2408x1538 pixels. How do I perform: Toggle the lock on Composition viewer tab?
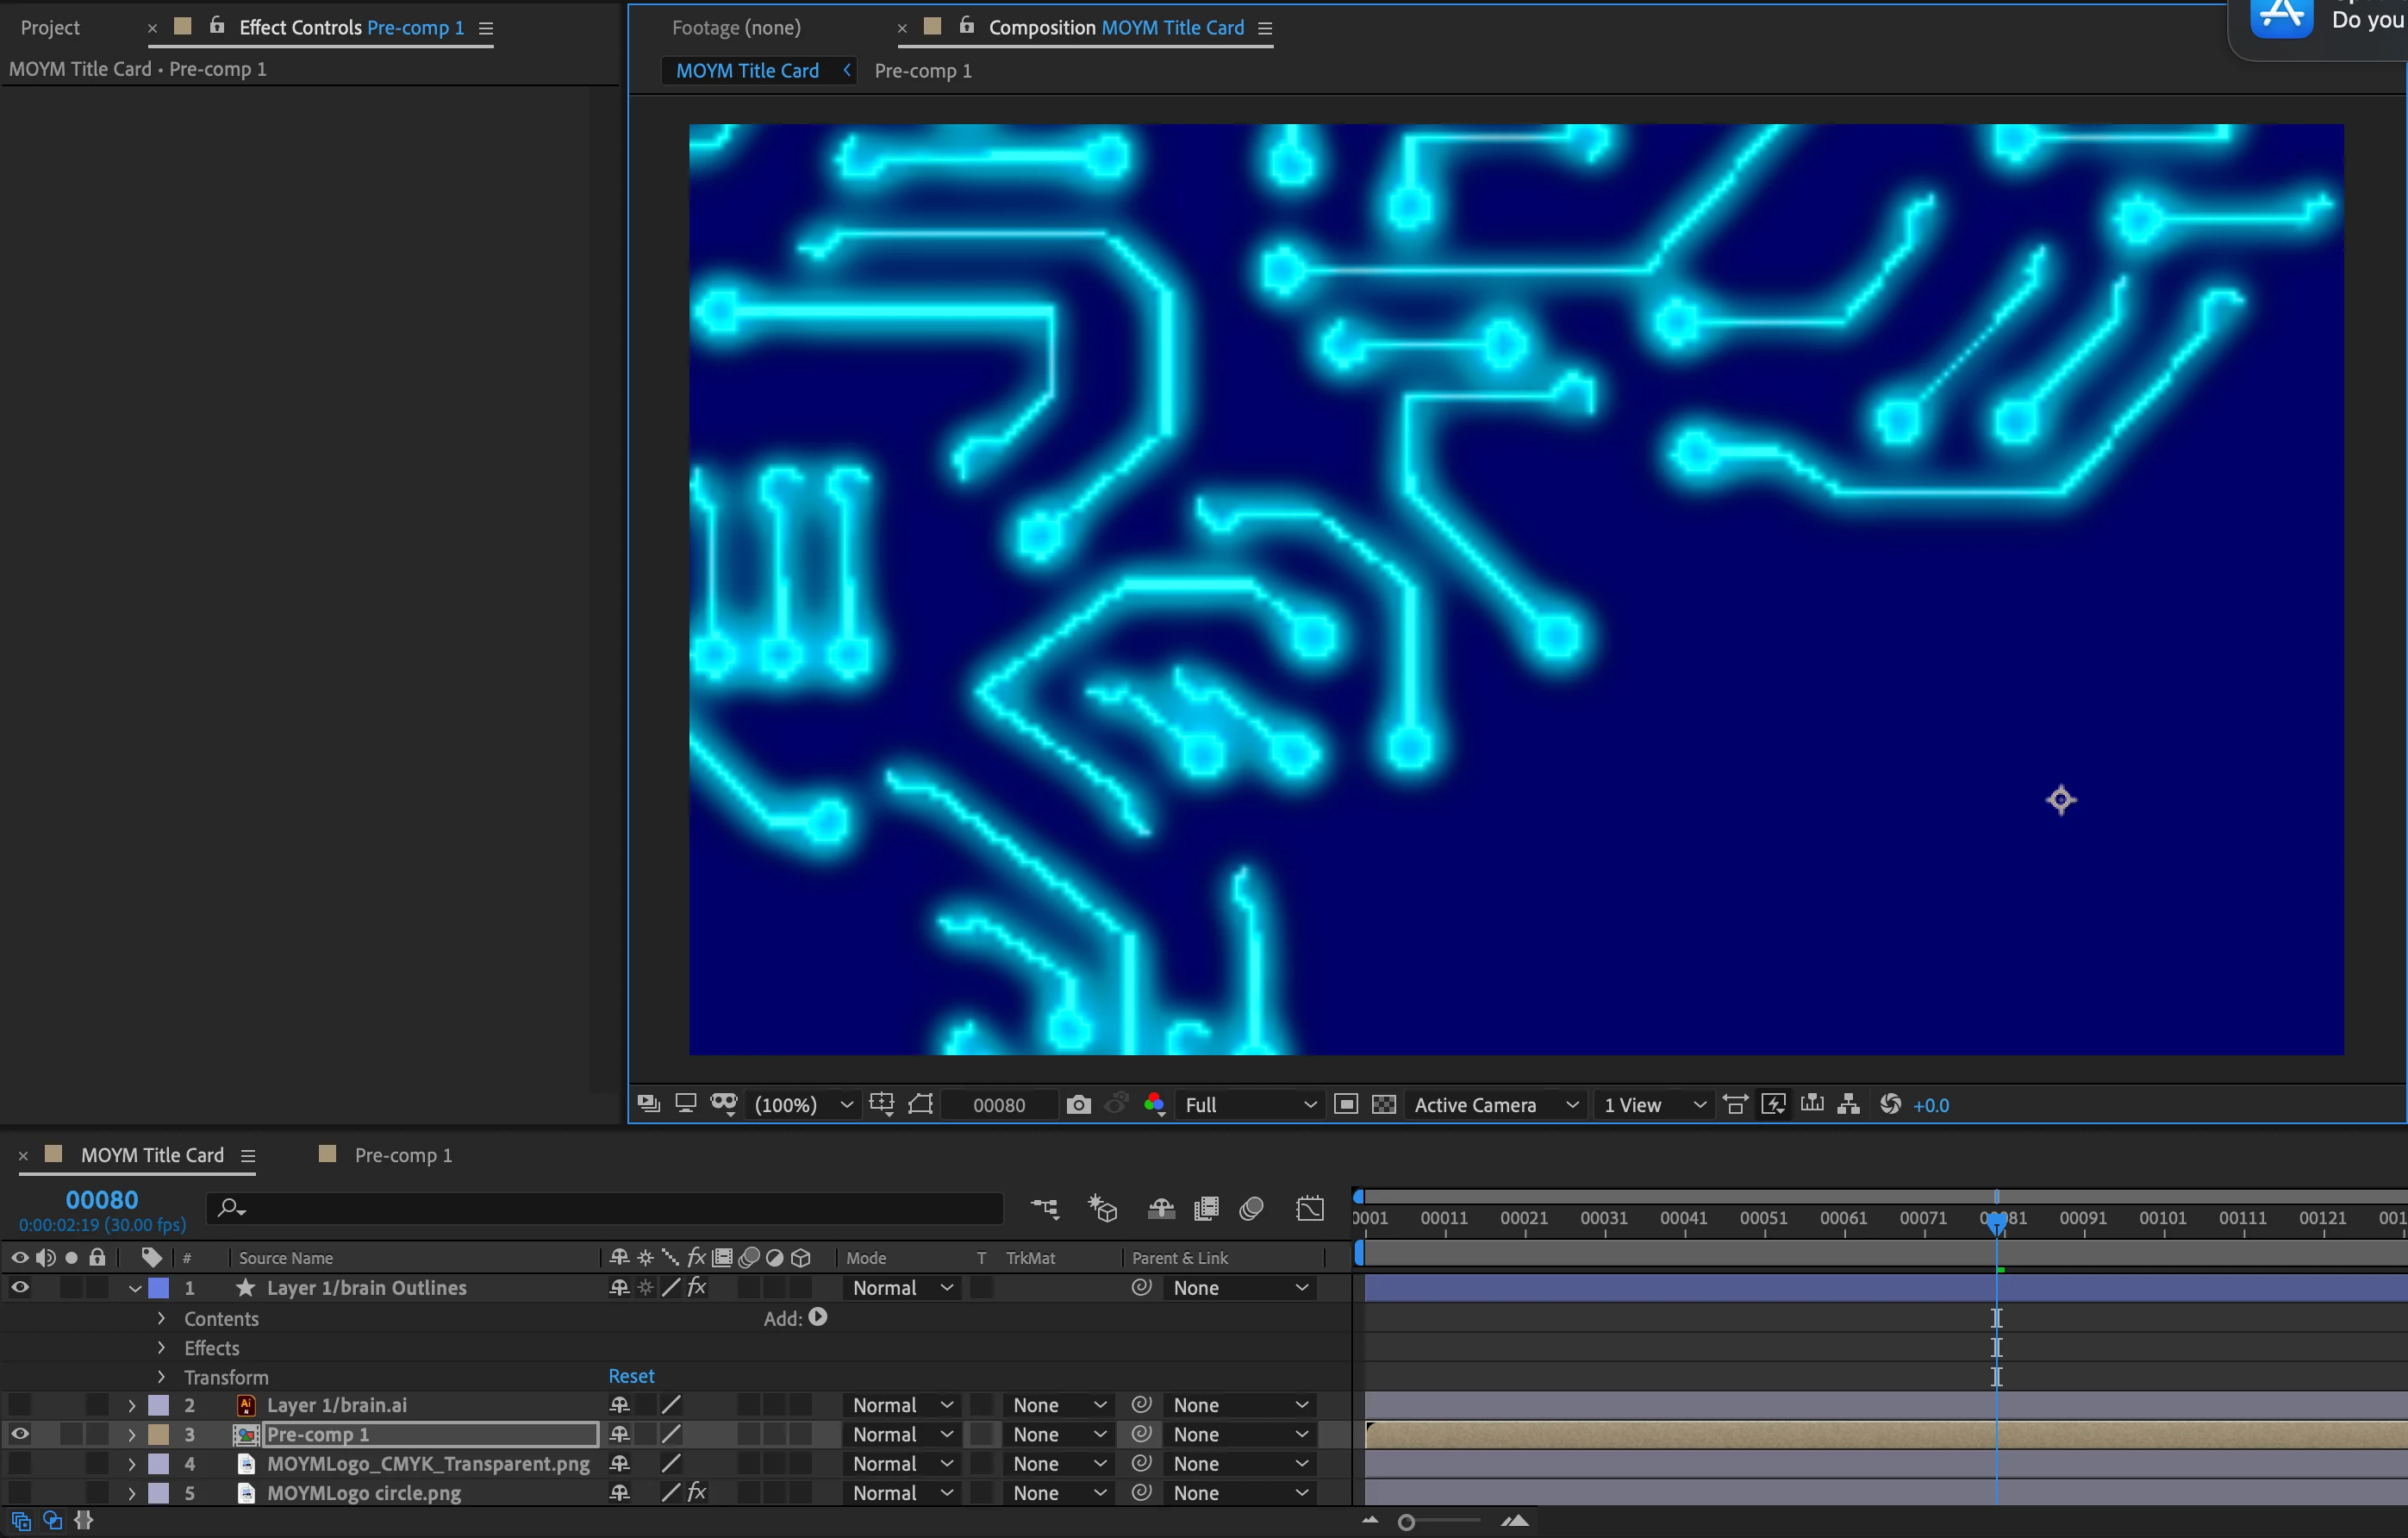tap(966, 26)
